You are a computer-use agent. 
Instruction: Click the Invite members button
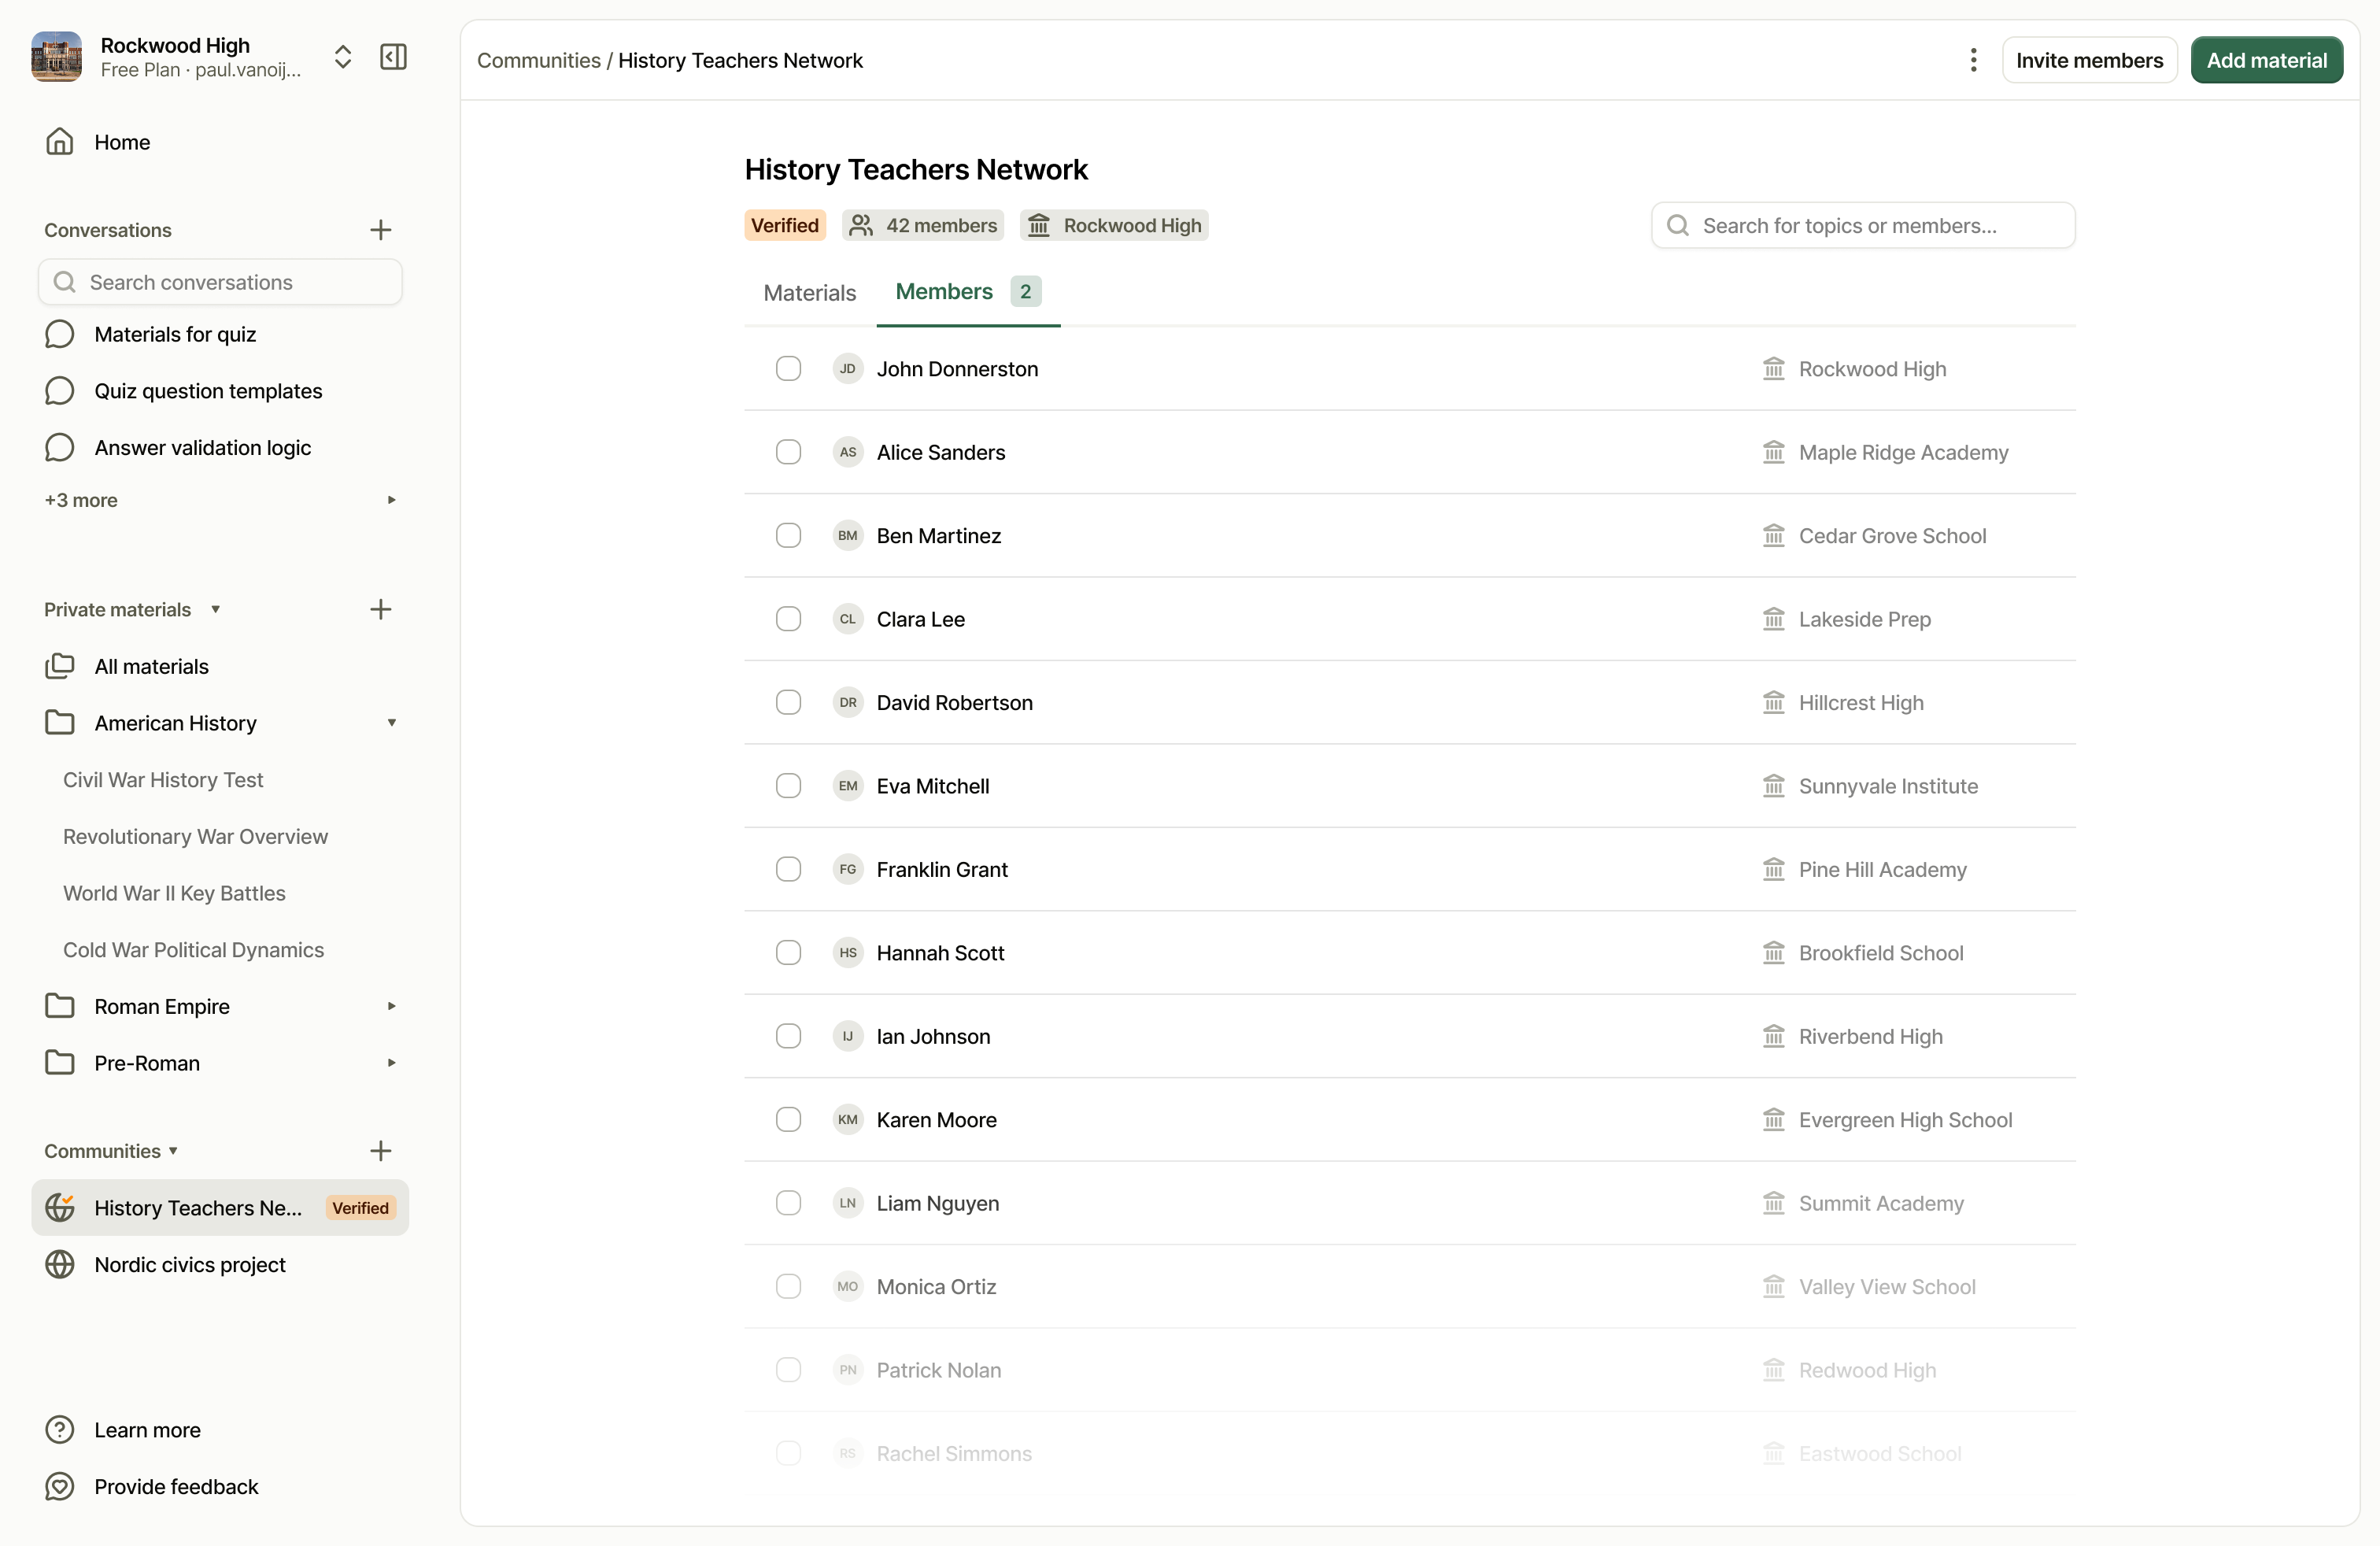coord(2089,60)
